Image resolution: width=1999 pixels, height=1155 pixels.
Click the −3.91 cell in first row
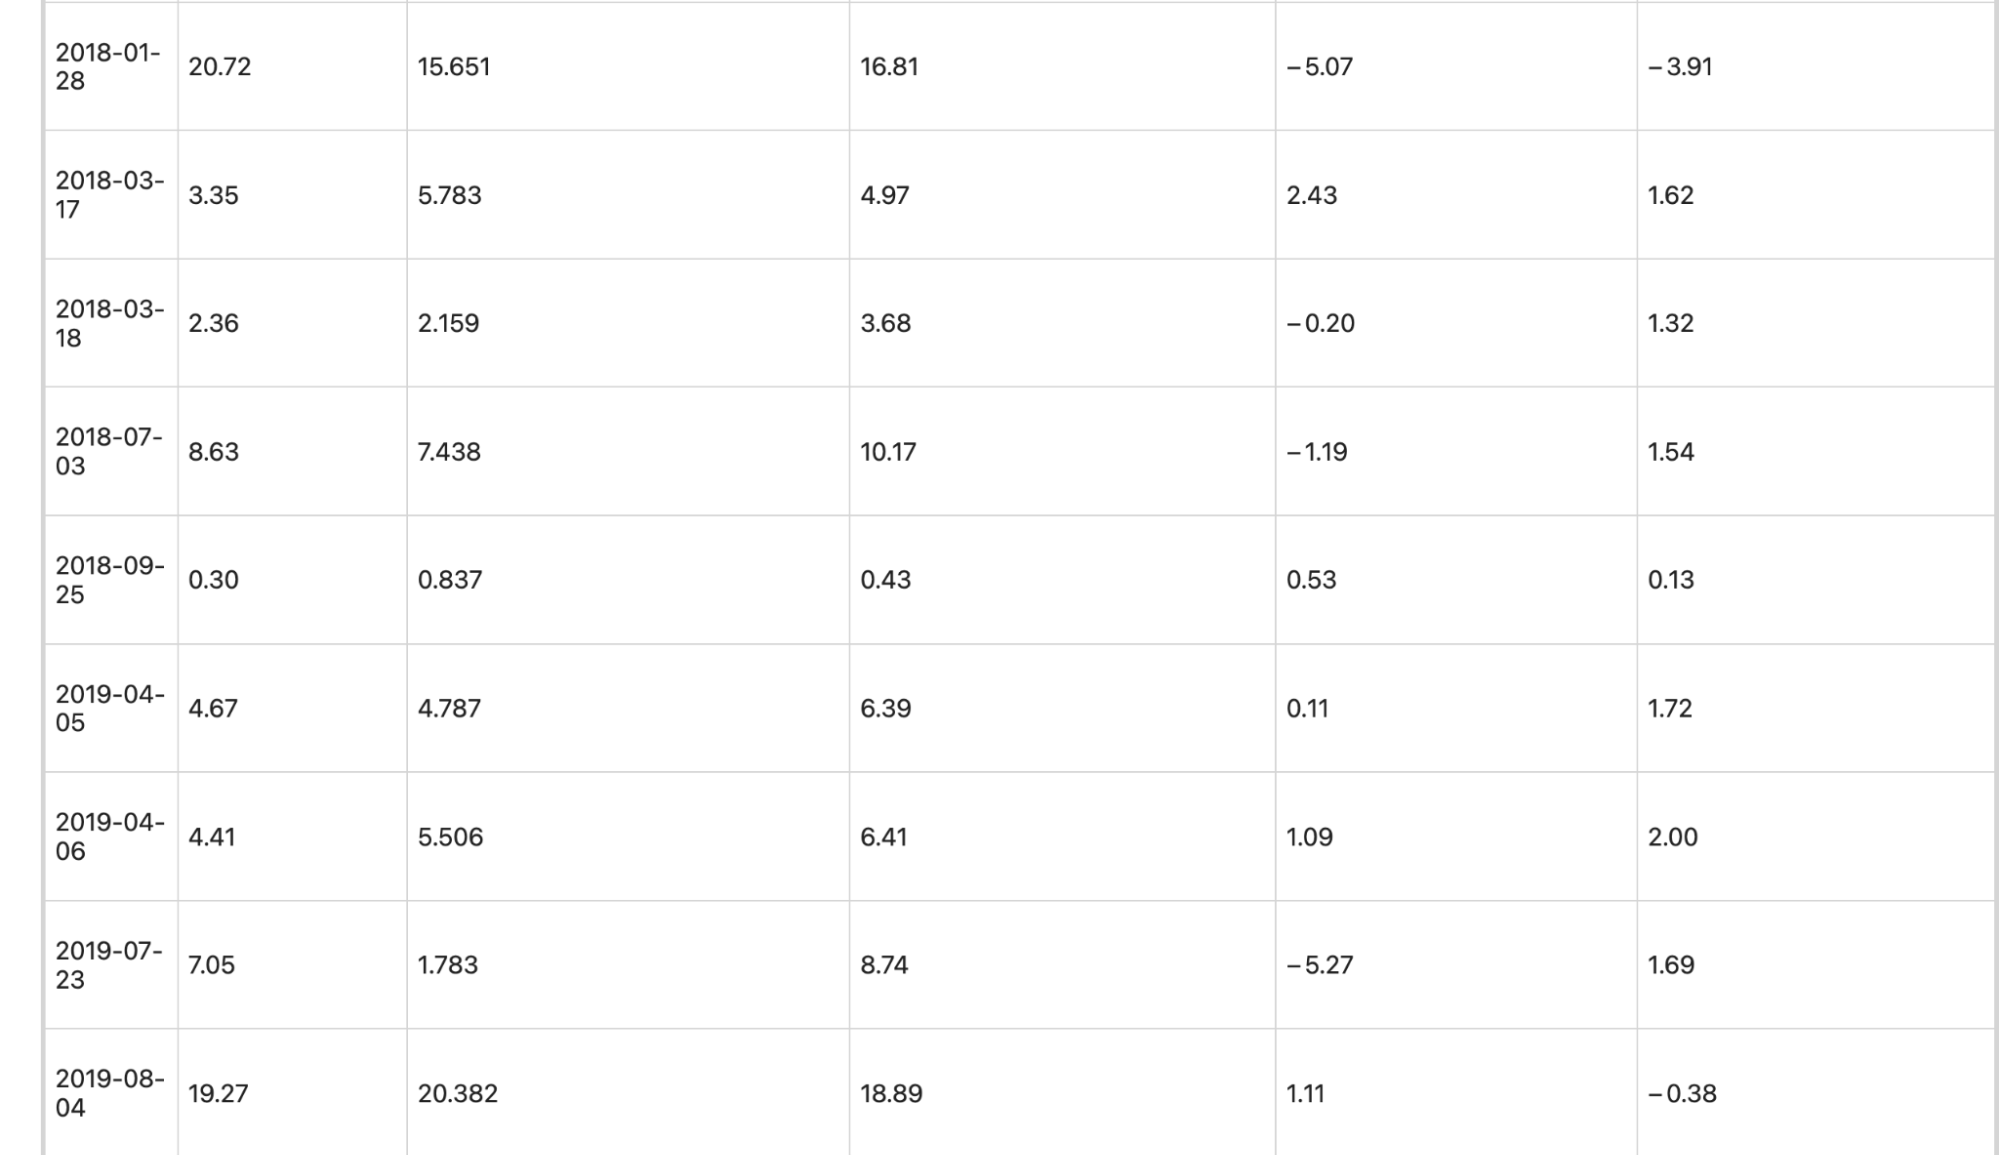click(1816, 66)
